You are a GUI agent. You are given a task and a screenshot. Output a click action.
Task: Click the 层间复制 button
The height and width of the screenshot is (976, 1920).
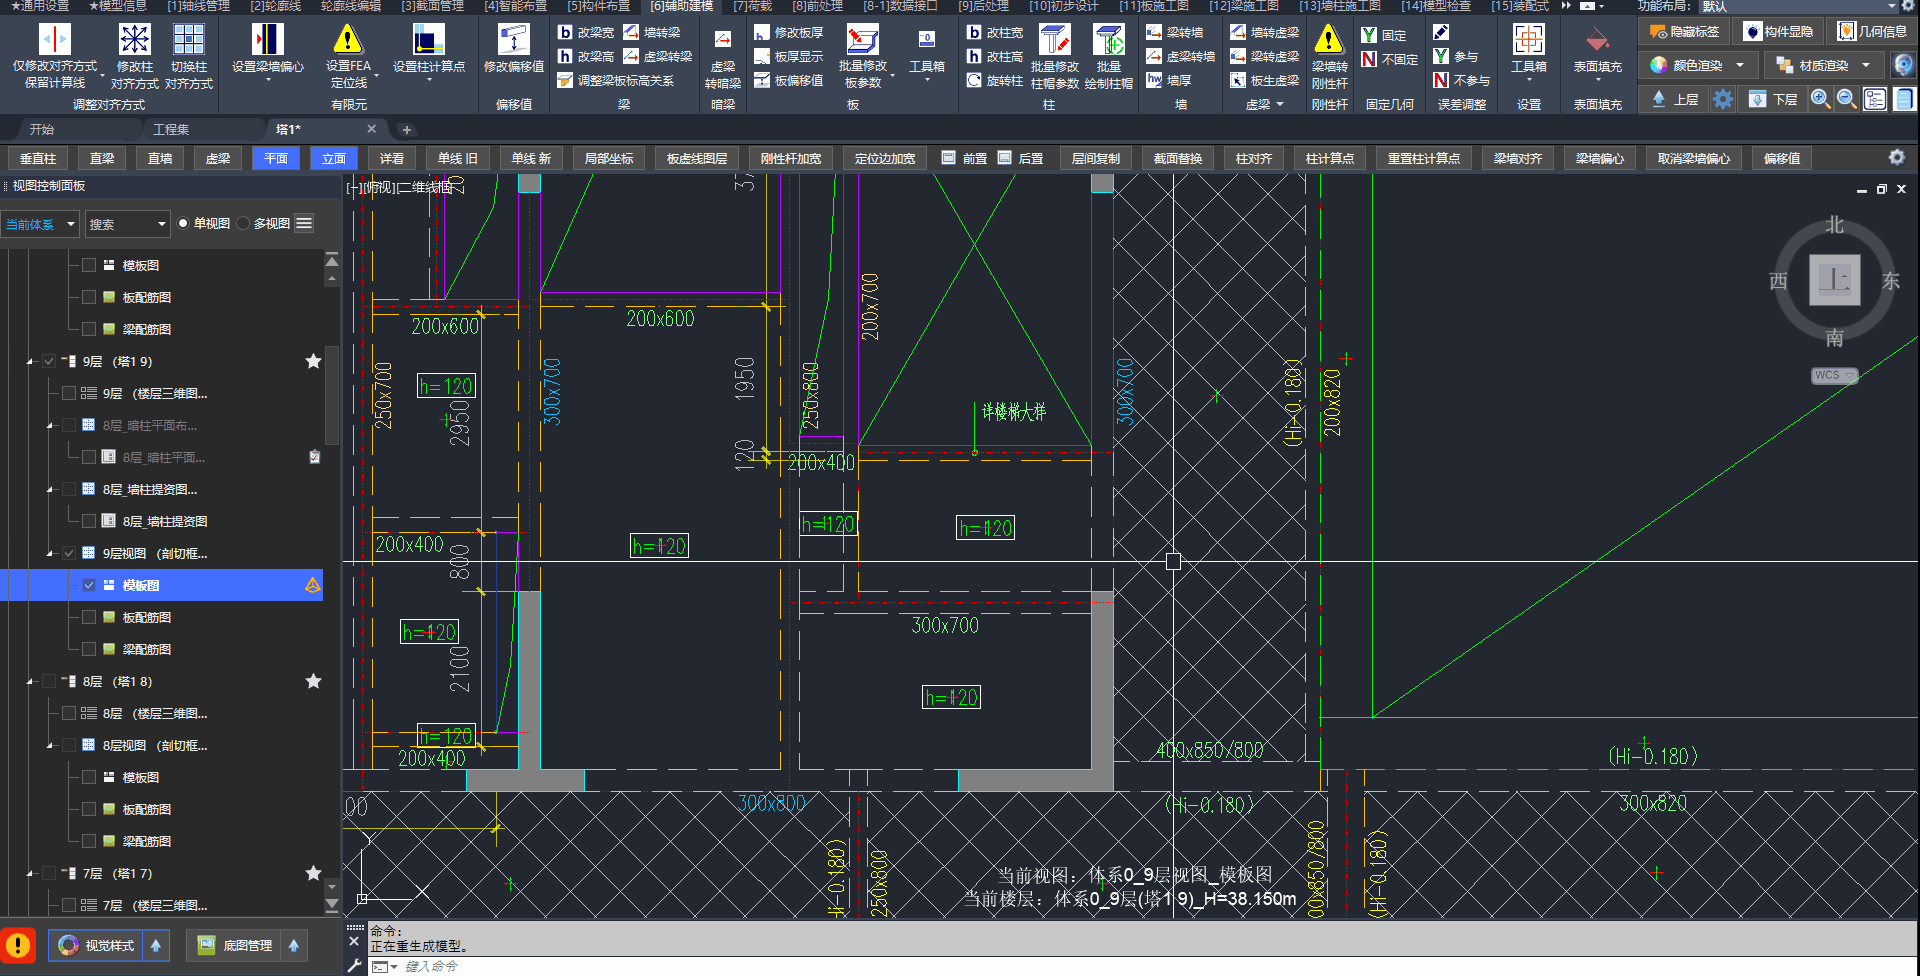[1095, 158]
